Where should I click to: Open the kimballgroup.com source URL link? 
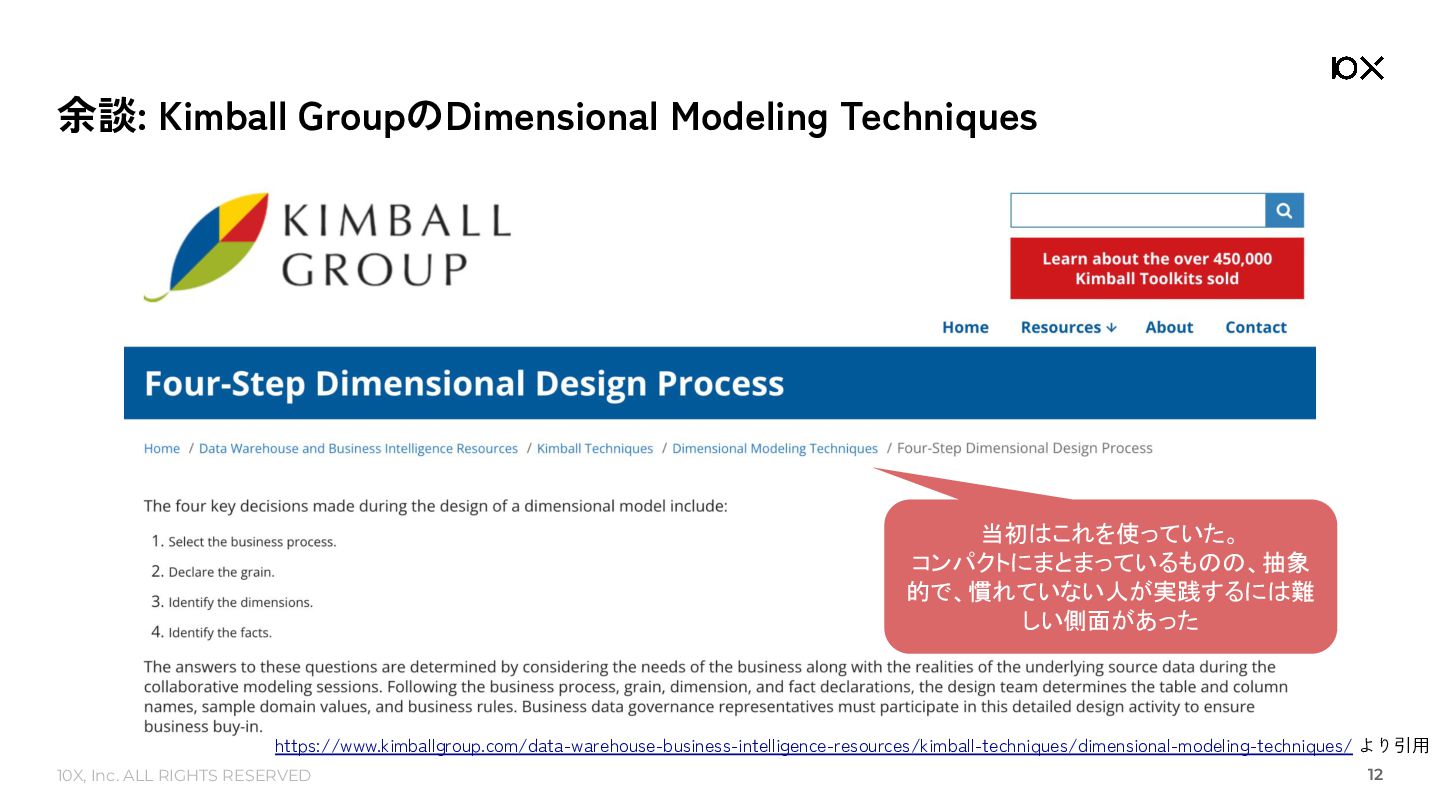(x=813, y=746)
